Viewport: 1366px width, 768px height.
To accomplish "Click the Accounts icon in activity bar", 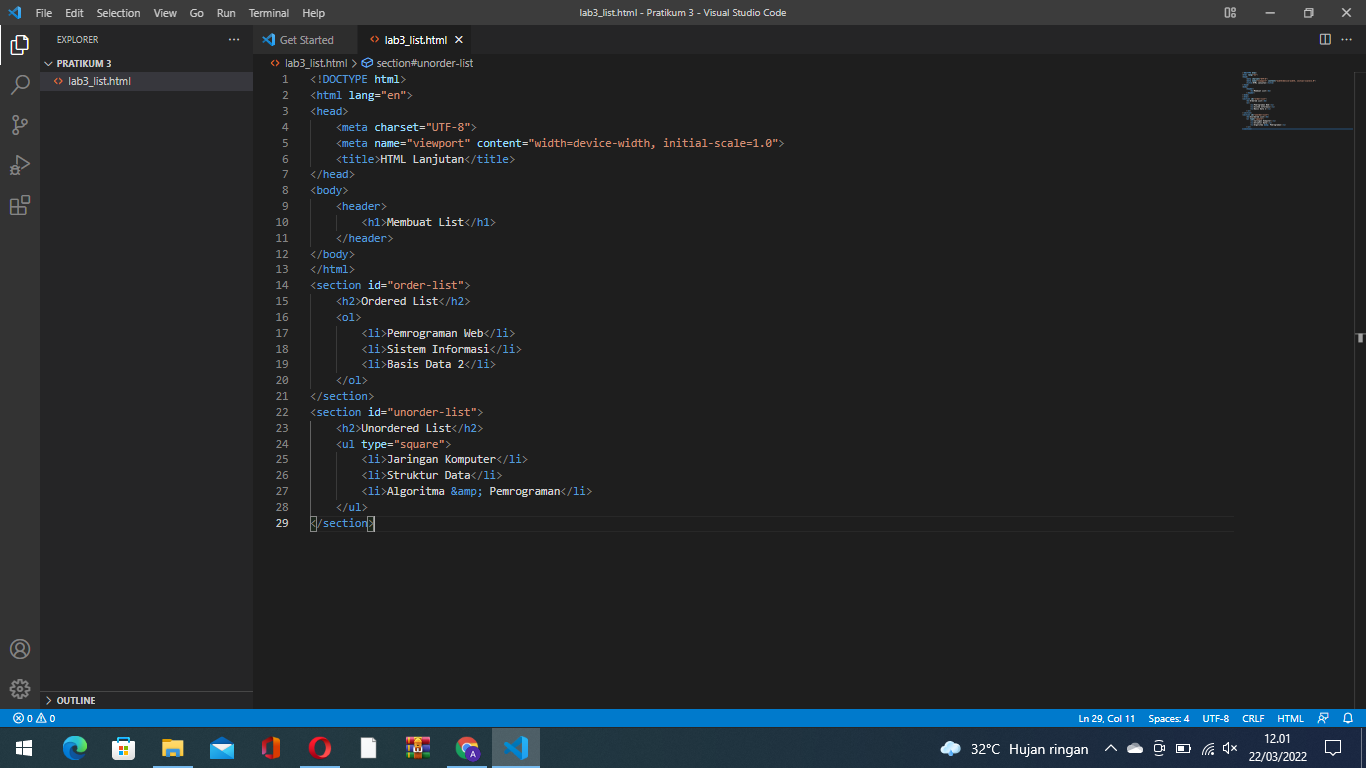I will tap(20, 648).
